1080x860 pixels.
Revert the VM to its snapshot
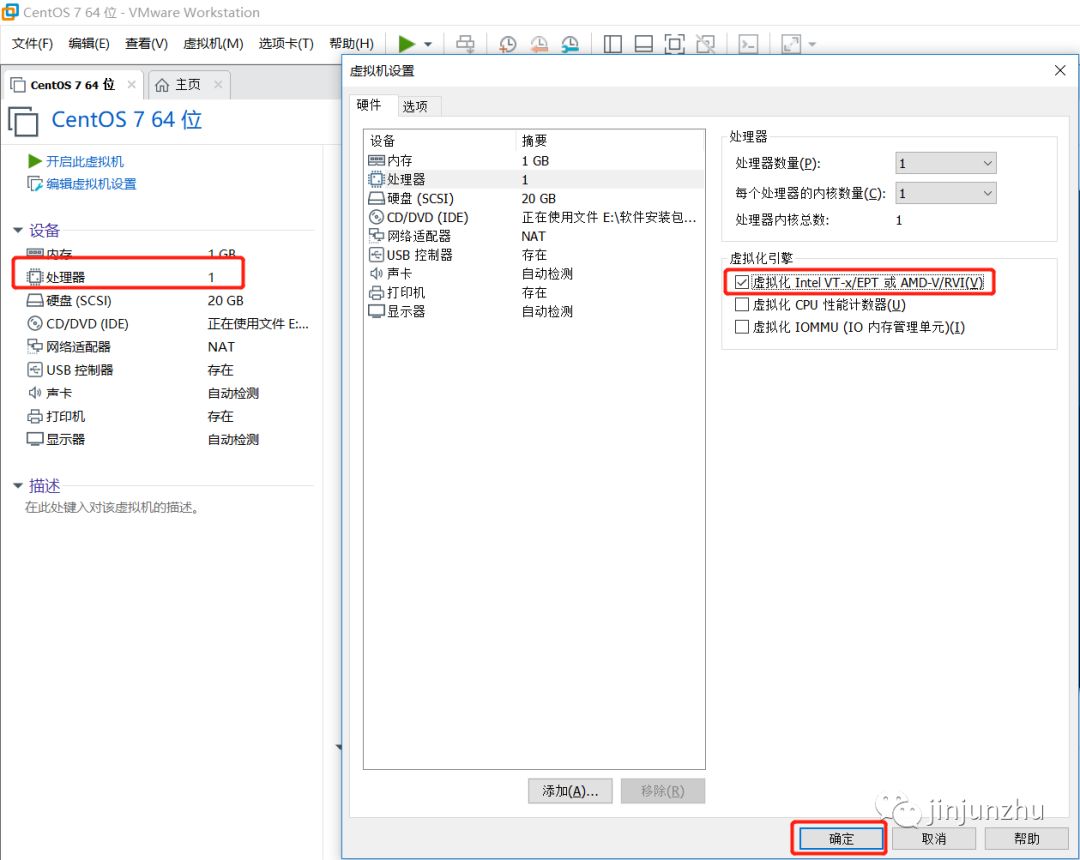(540, 44)
